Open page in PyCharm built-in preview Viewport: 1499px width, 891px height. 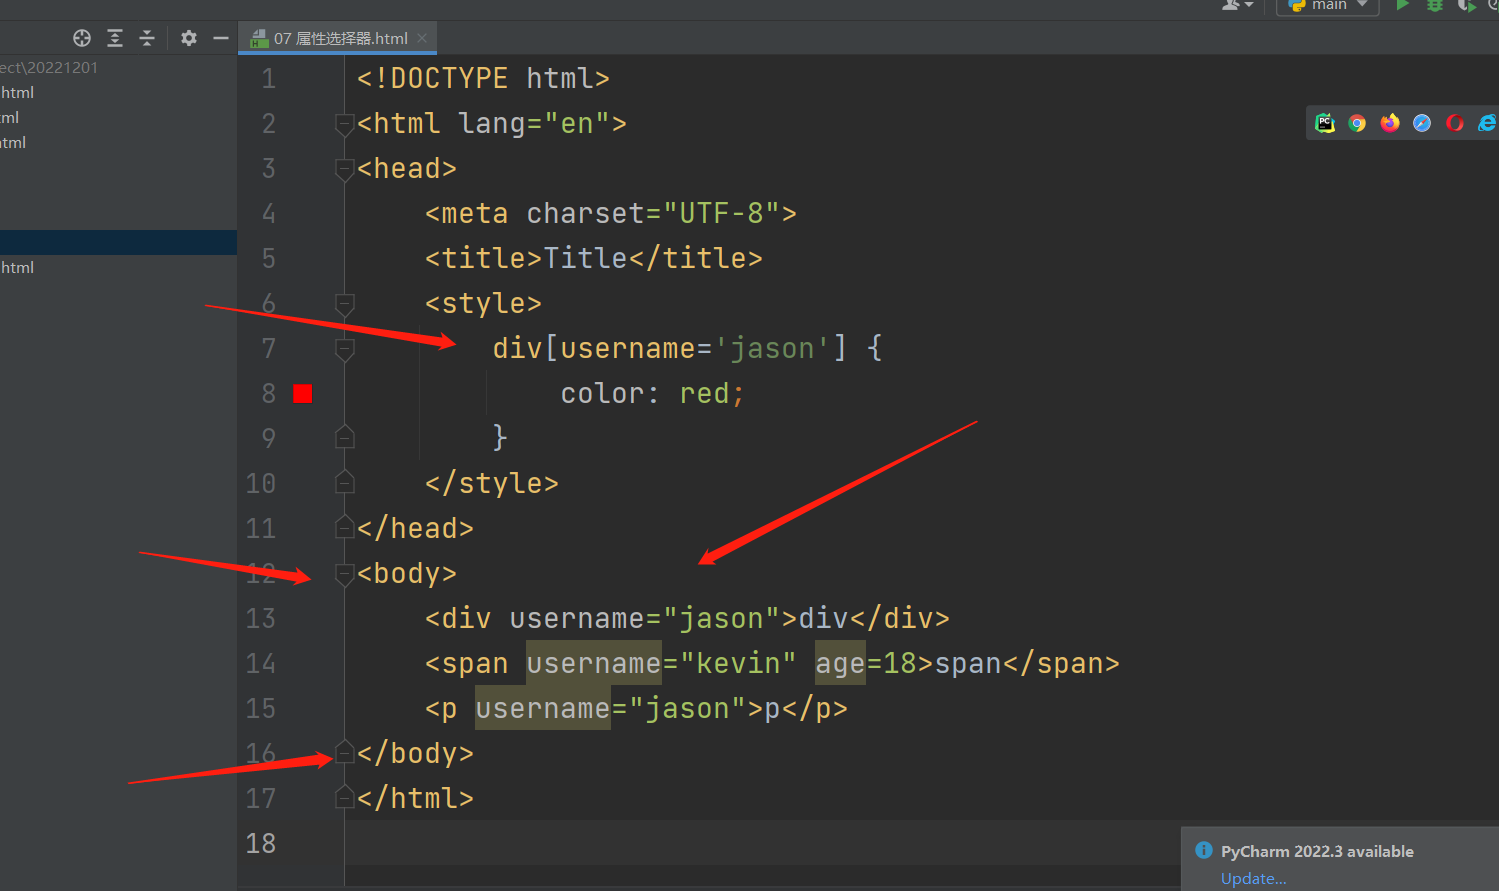pyautogui.click(x=1325, y=123)
